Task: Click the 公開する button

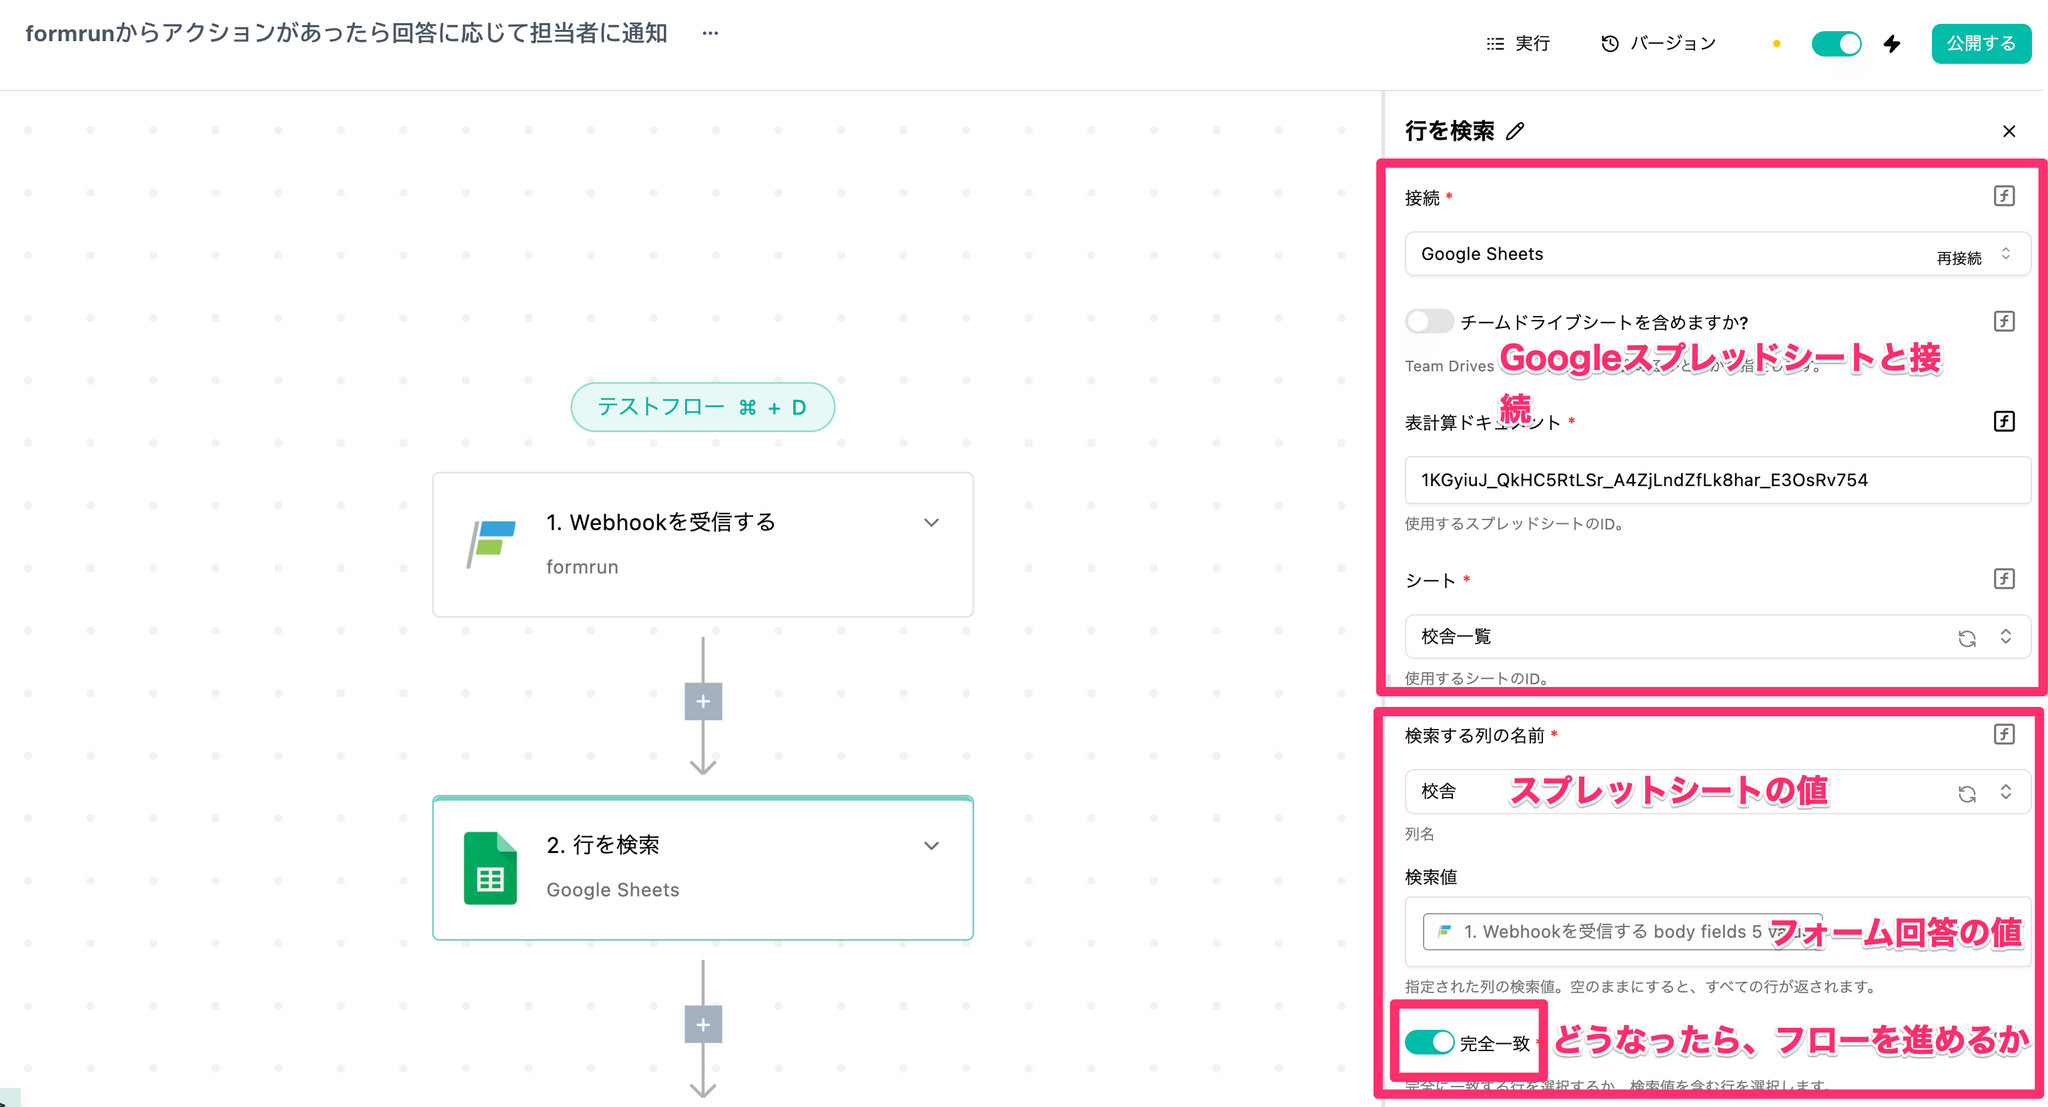Action: [x=1980, y=44]
